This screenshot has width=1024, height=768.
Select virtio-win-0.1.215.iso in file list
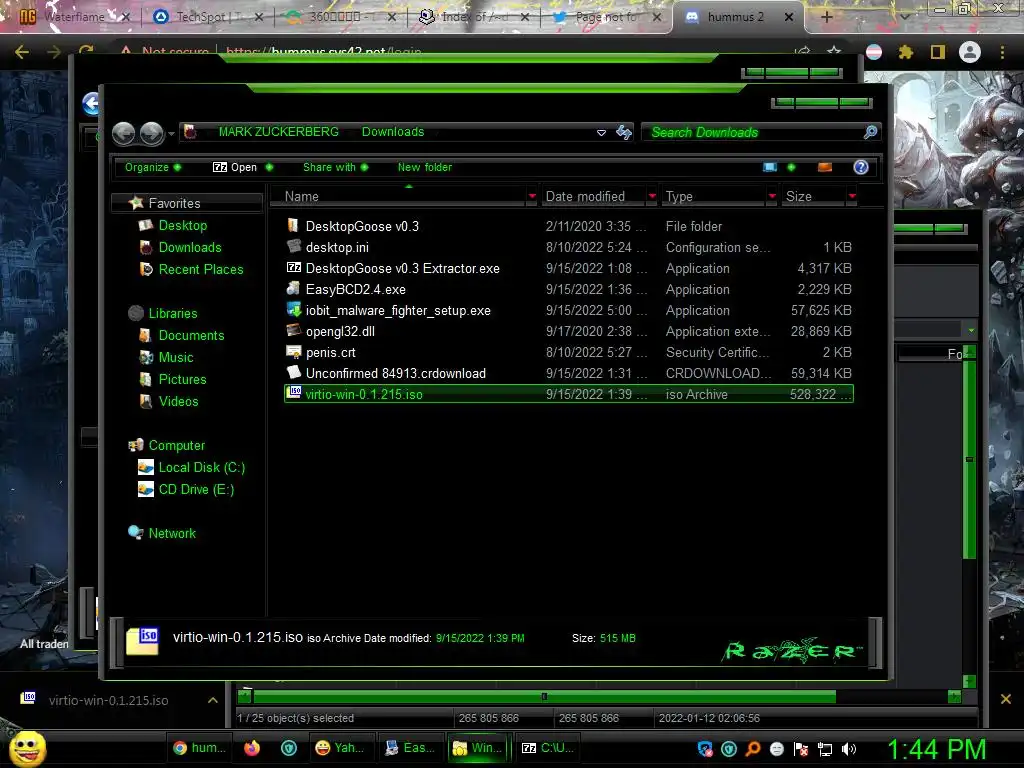569,394
